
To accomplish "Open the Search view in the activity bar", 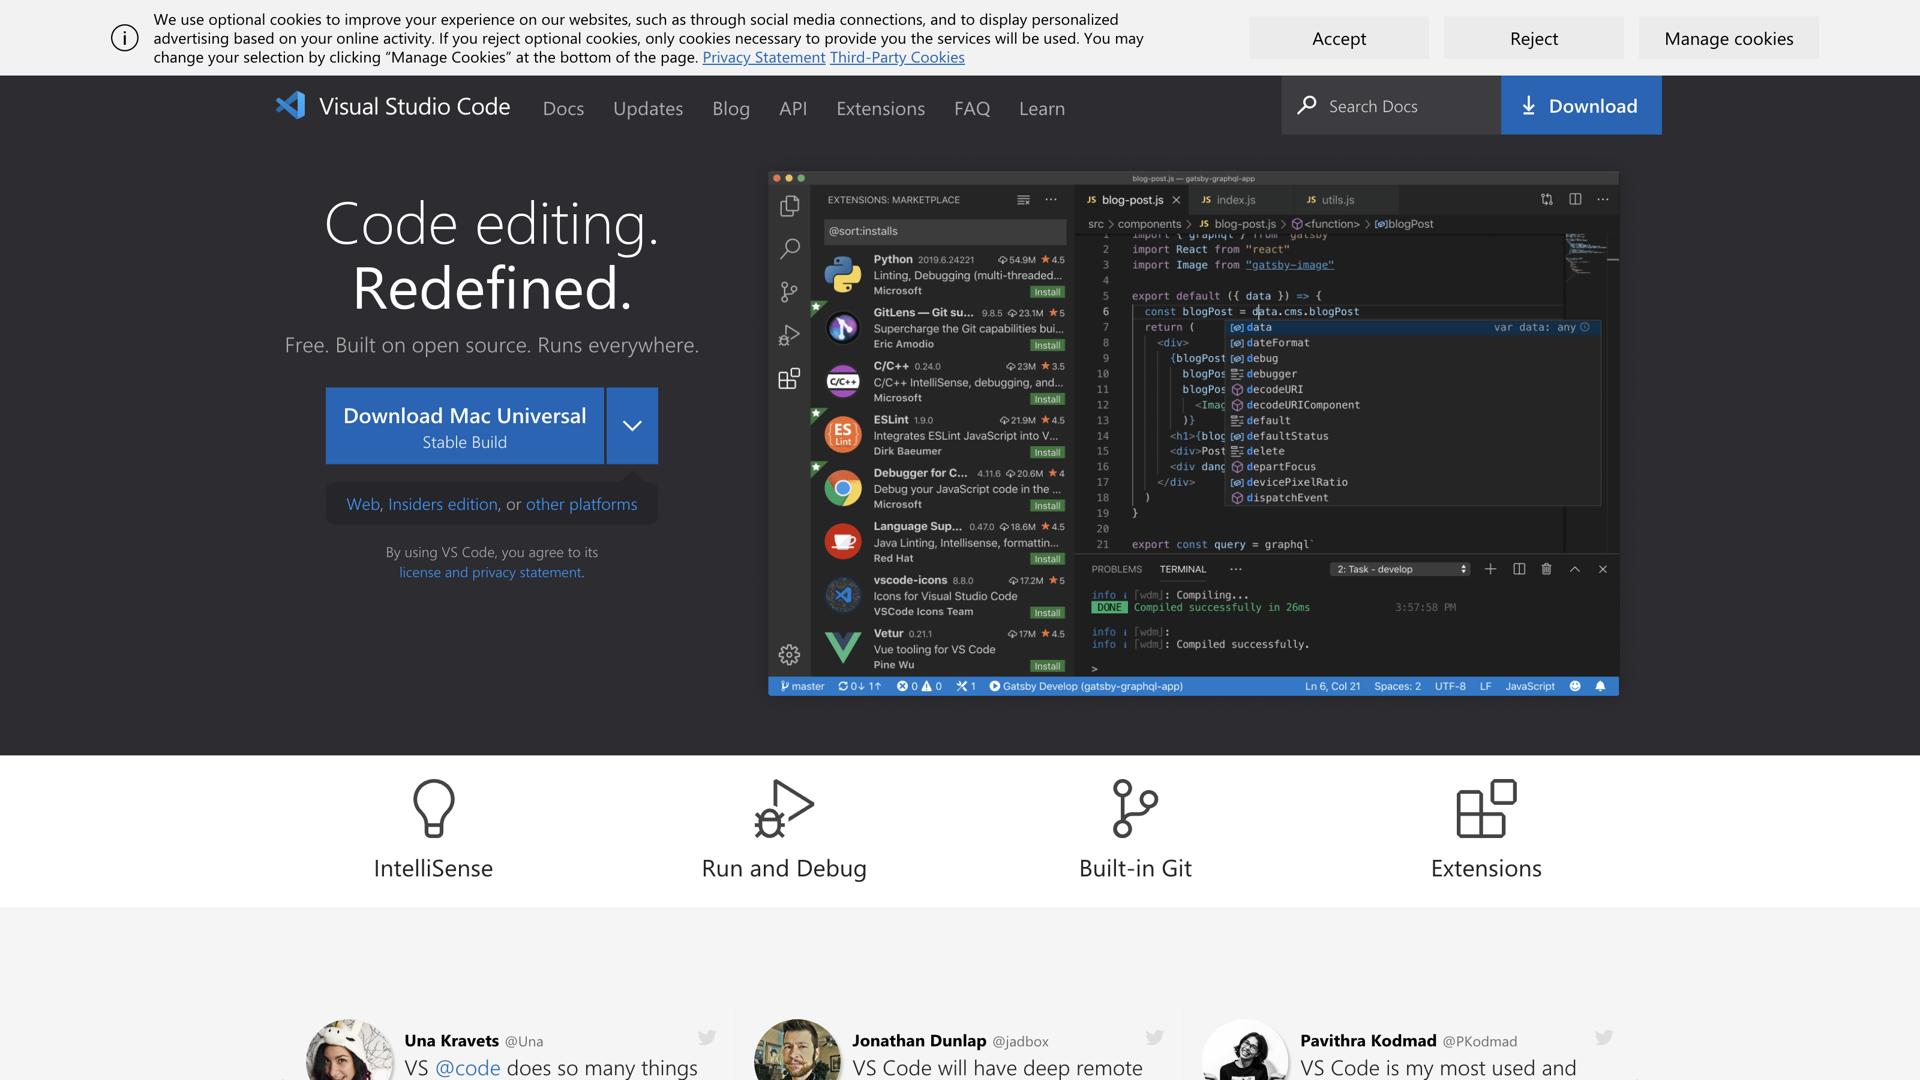I will point(789,249).
